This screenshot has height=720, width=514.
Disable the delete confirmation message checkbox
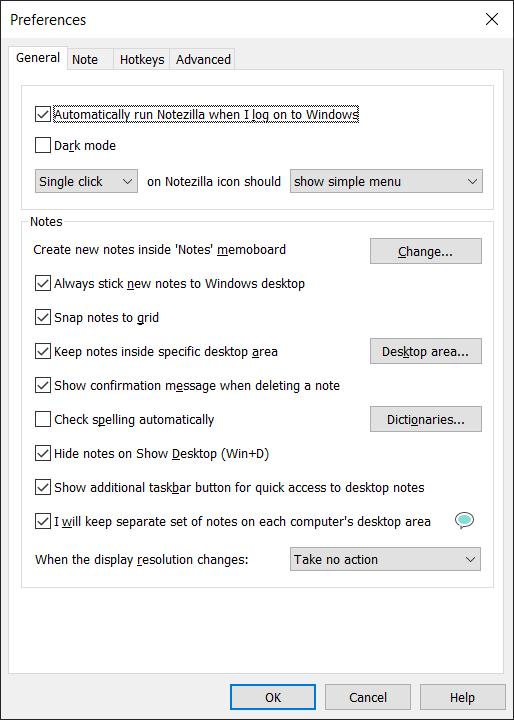43,385
